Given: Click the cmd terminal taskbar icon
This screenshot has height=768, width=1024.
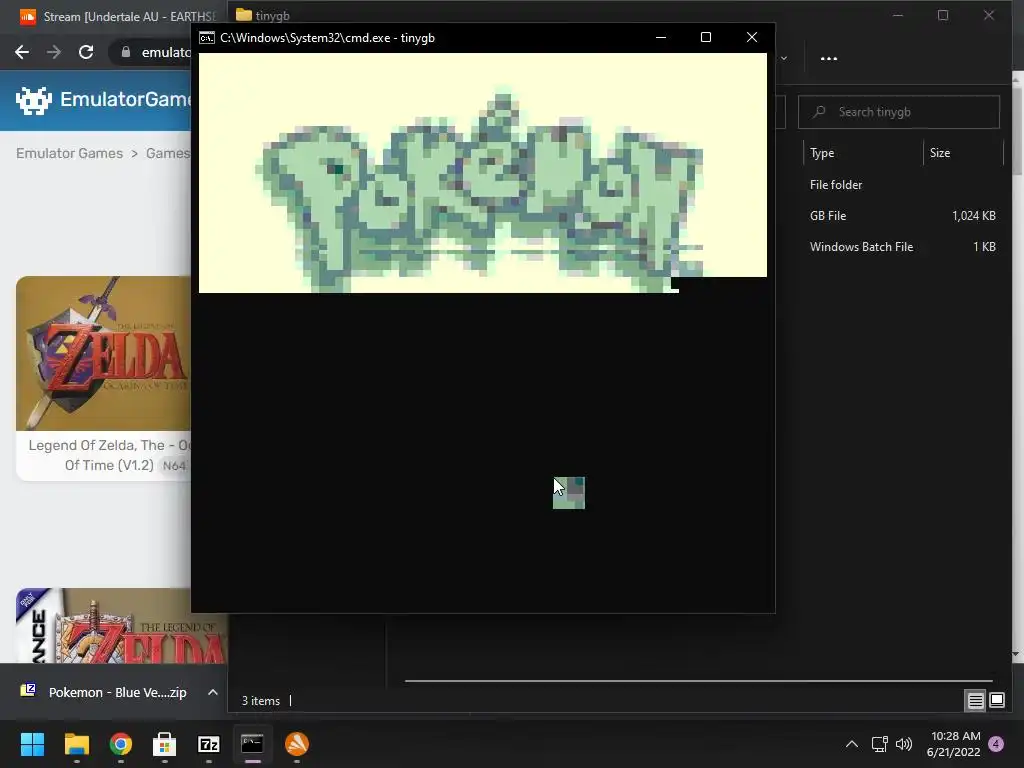Looking at the screenshot, I should pos(252,744).
